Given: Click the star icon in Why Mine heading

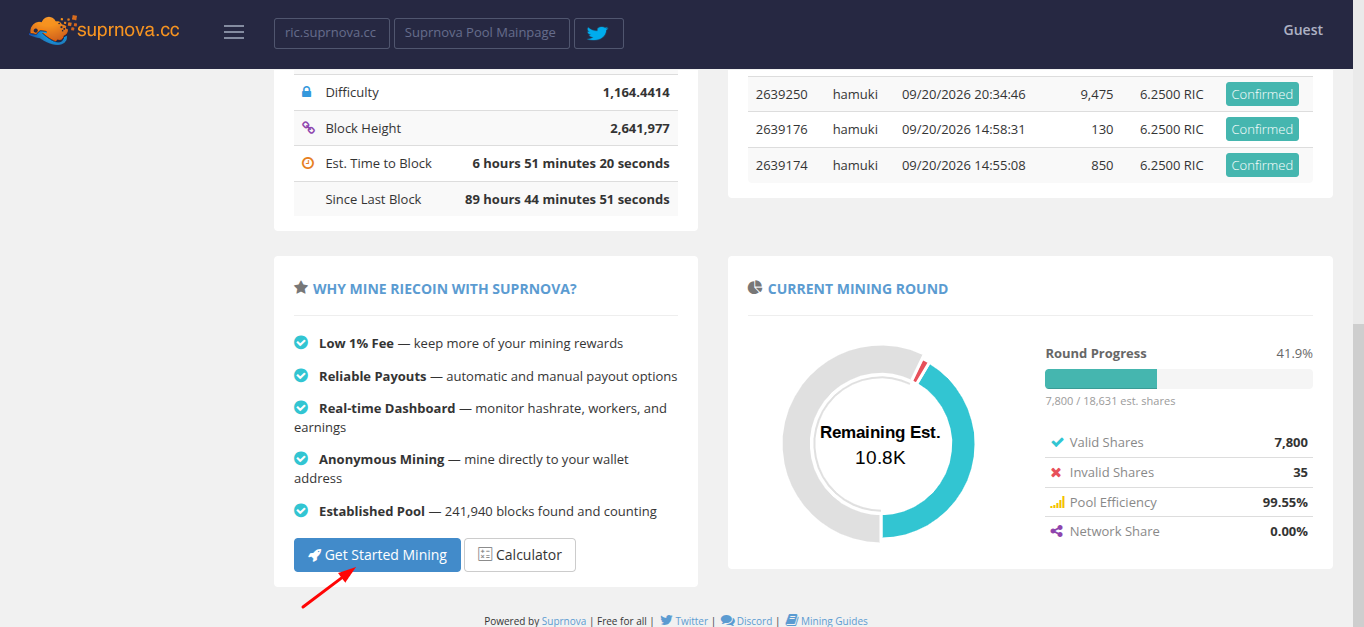Looking at the screenshot, I should pyautogui.click(x=301, y=288).
